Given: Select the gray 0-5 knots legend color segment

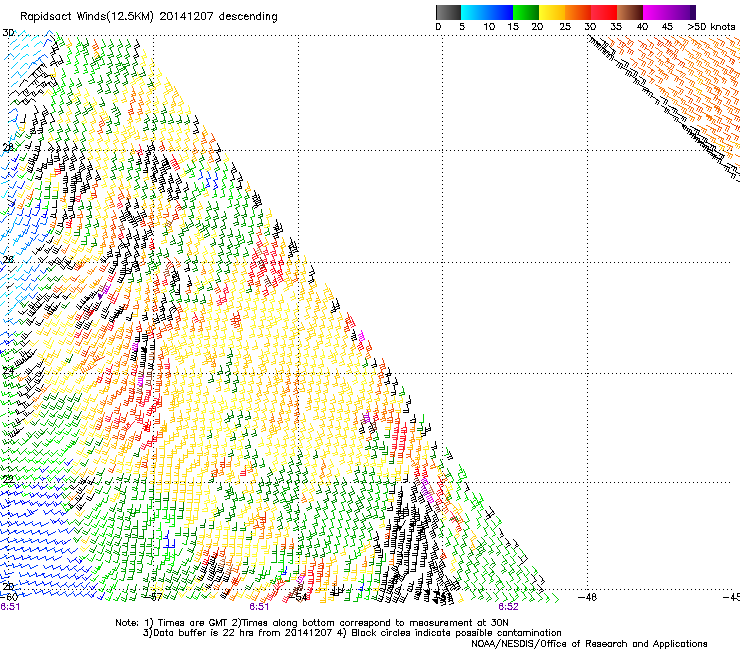Looking at the screenshot, I should click(x=448, y=12).
